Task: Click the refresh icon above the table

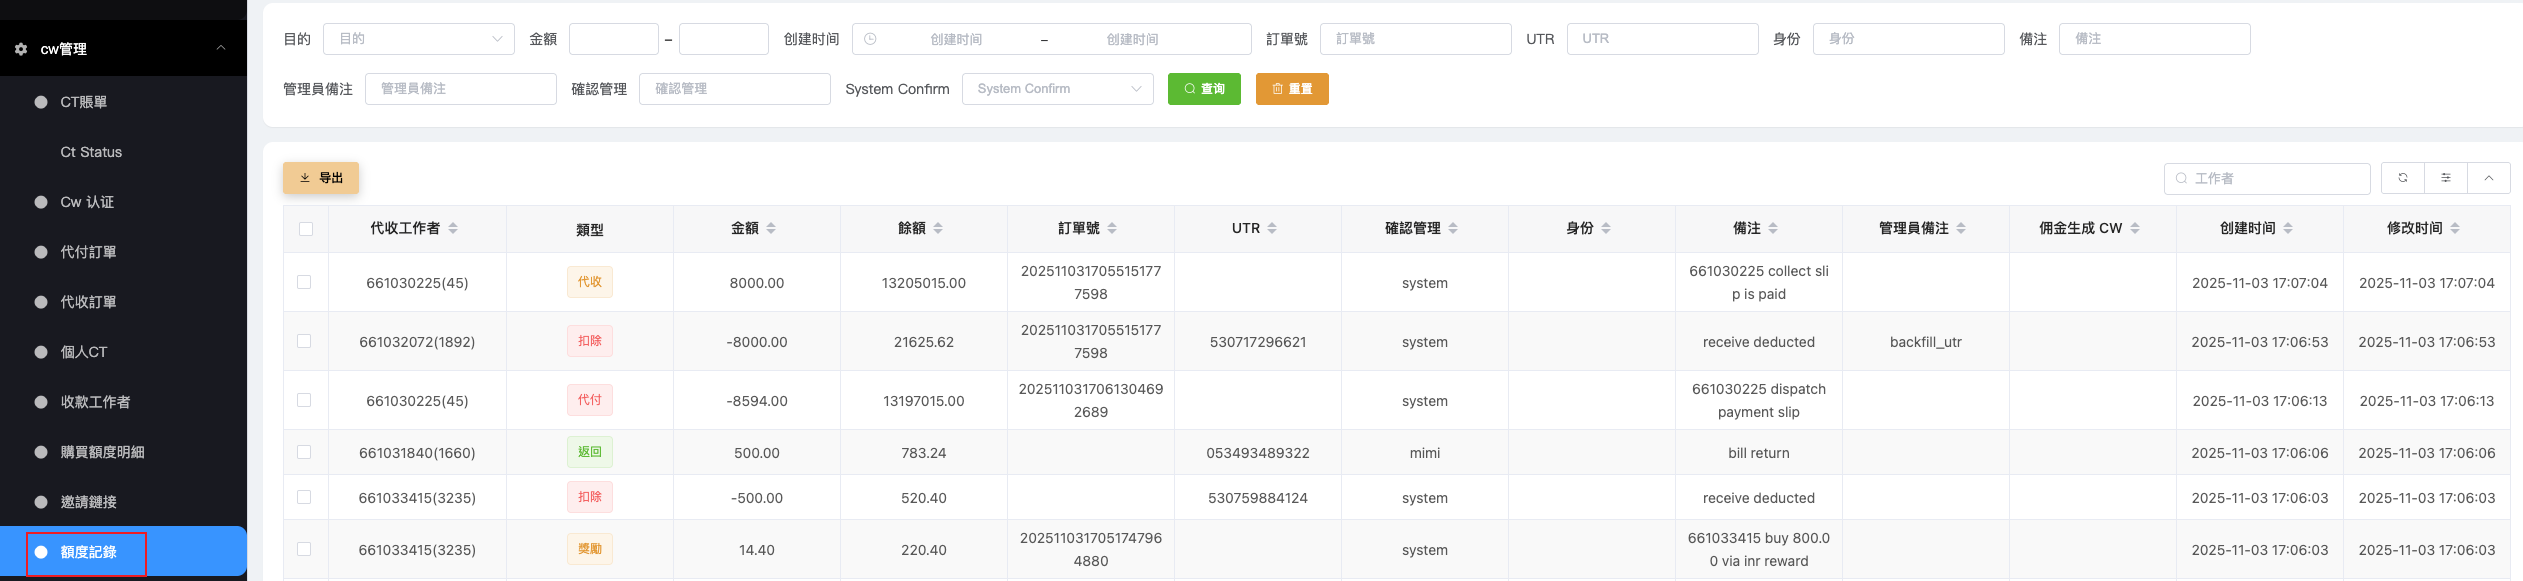Action: (2402, 178)
